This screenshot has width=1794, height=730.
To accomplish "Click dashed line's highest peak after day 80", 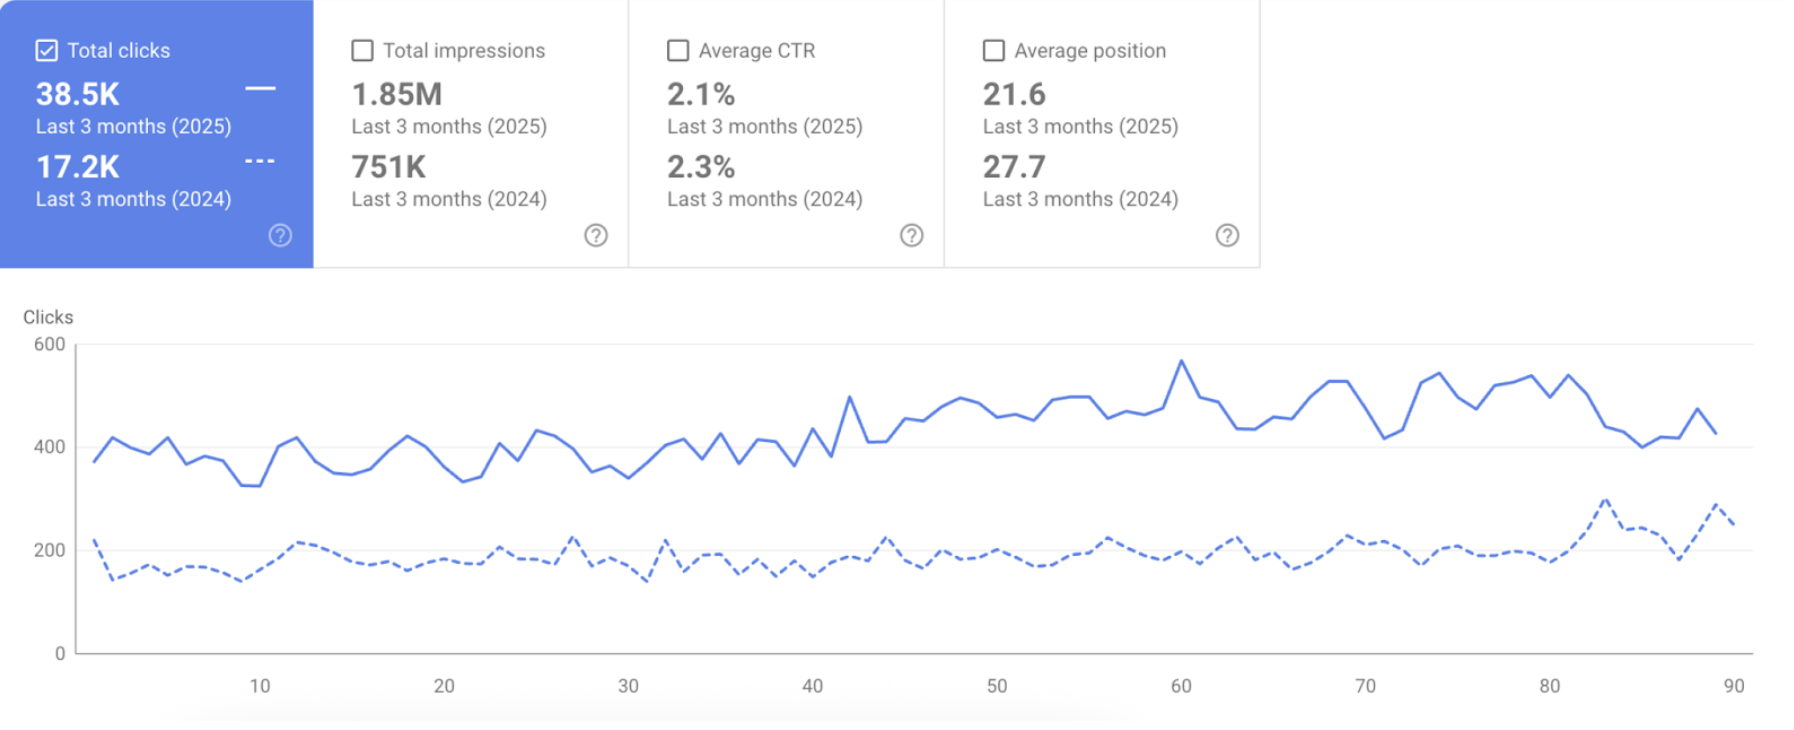I will [1605, 498].
